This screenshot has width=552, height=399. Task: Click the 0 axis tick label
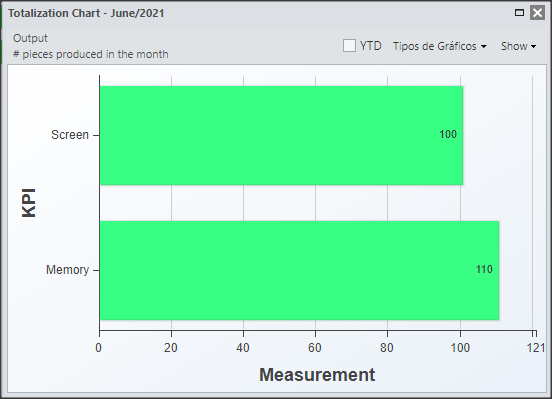click(99, 348)
